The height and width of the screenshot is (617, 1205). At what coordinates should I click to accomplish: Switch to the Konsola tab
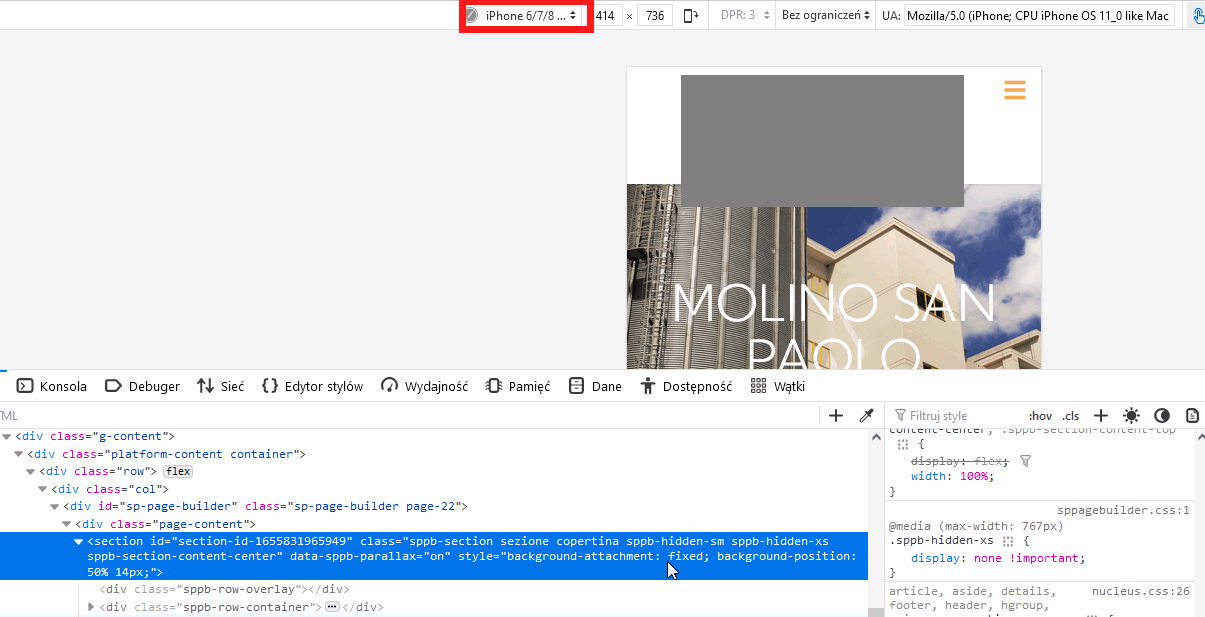click(52, 386)
